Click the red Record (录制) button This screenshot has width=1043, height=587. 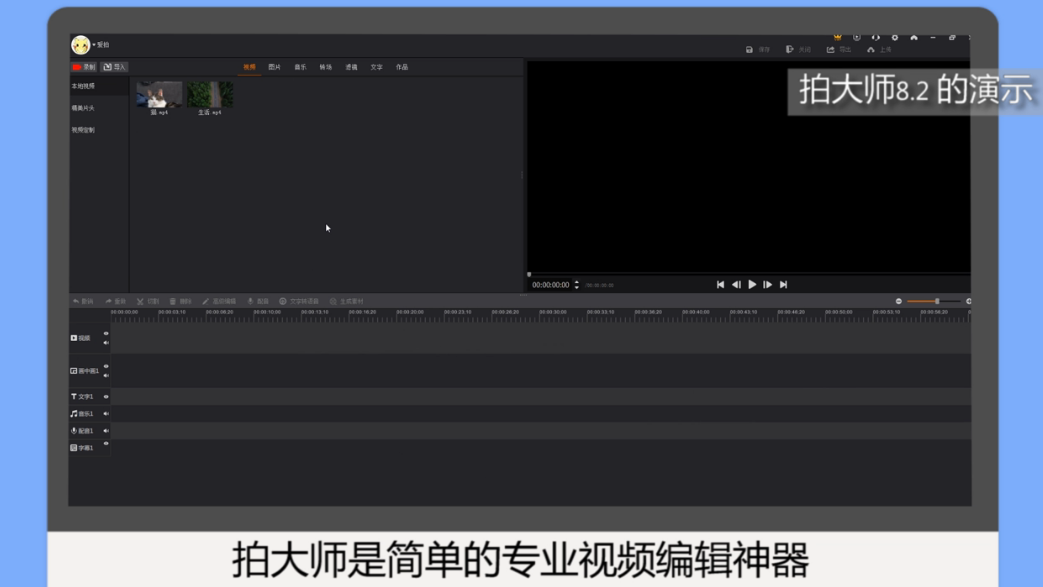(84, 67)
